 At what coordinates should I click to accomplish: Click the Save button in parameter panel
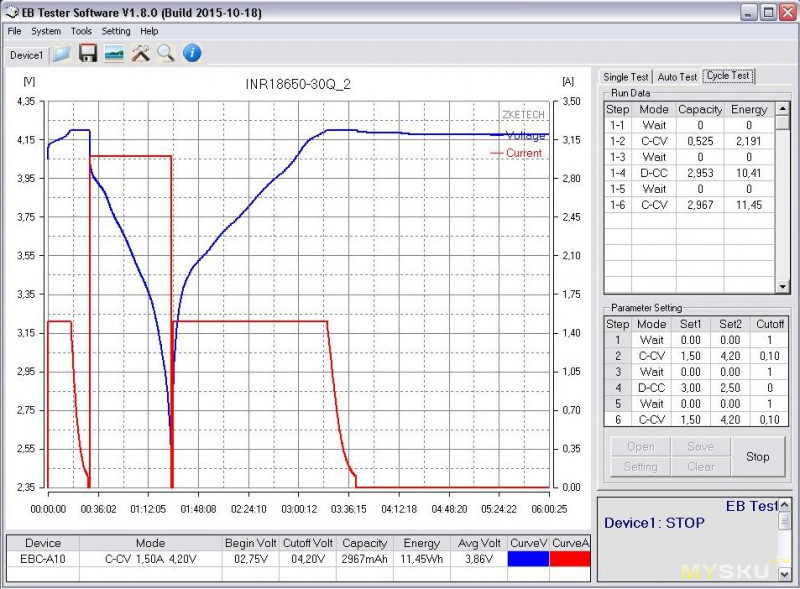coord(701,447)
